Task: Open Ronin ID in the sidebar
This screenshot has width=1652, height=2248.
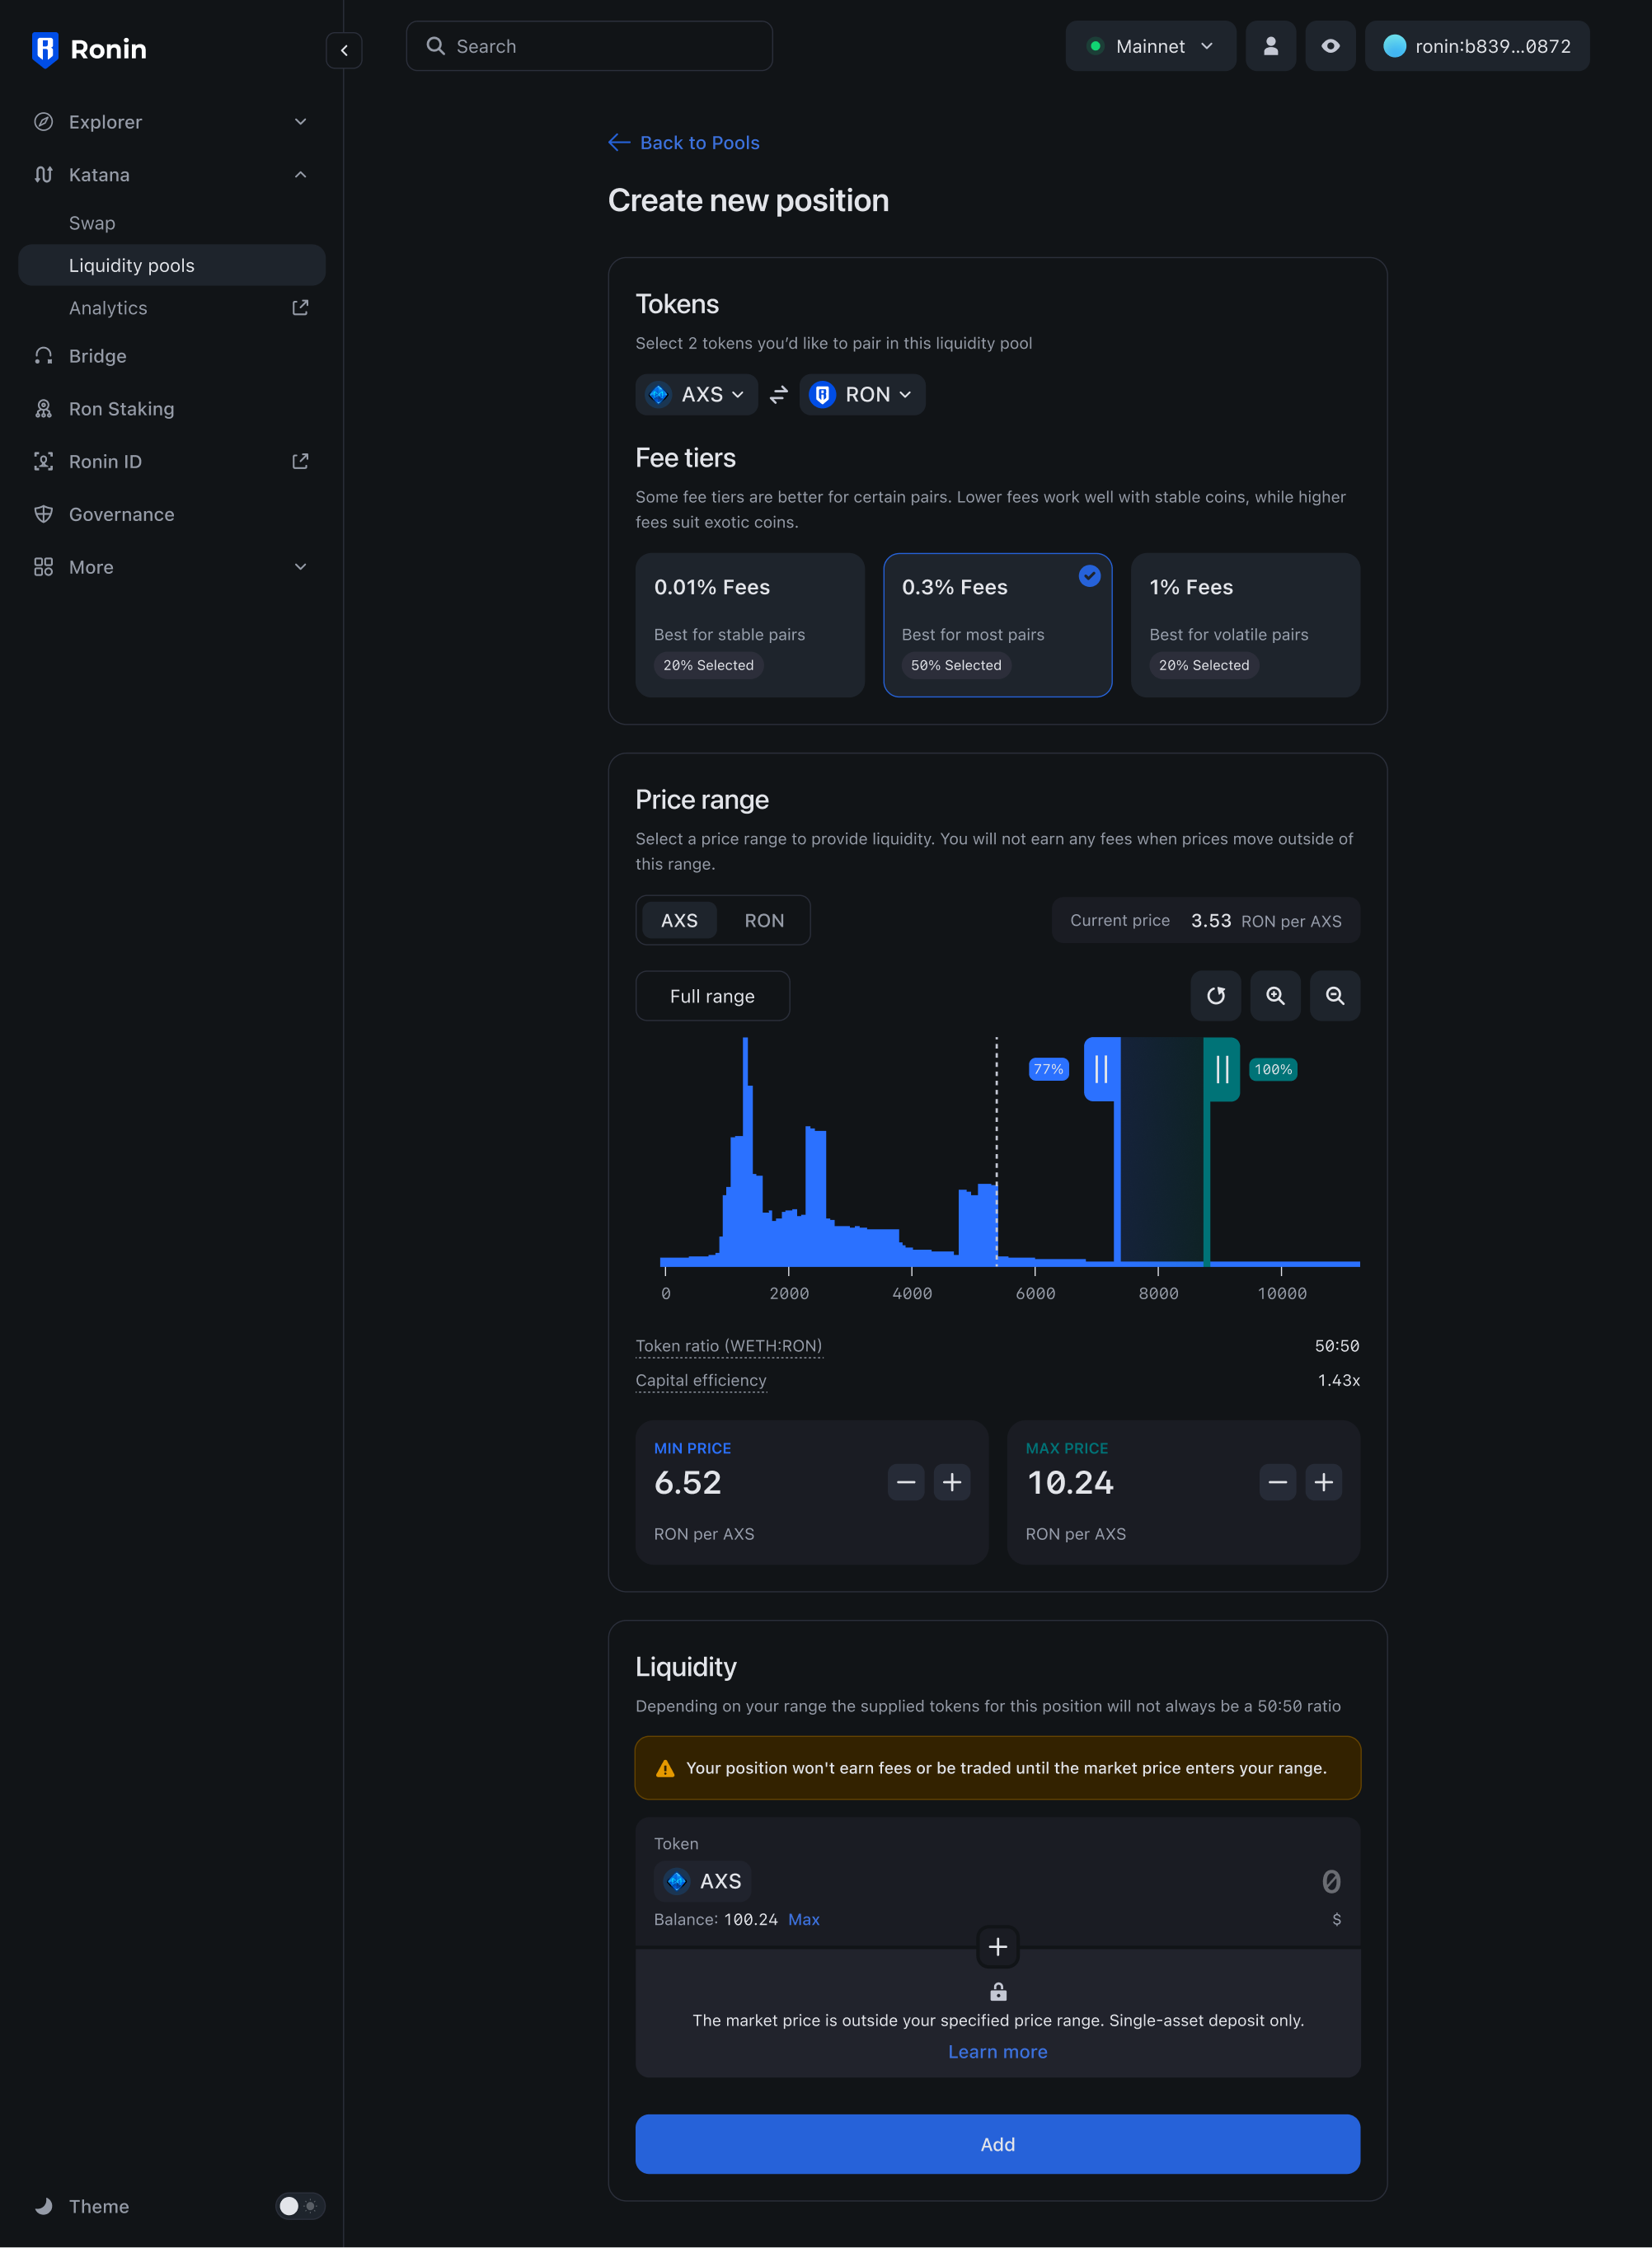Action: pyautogui.click(x=105, y=462)
